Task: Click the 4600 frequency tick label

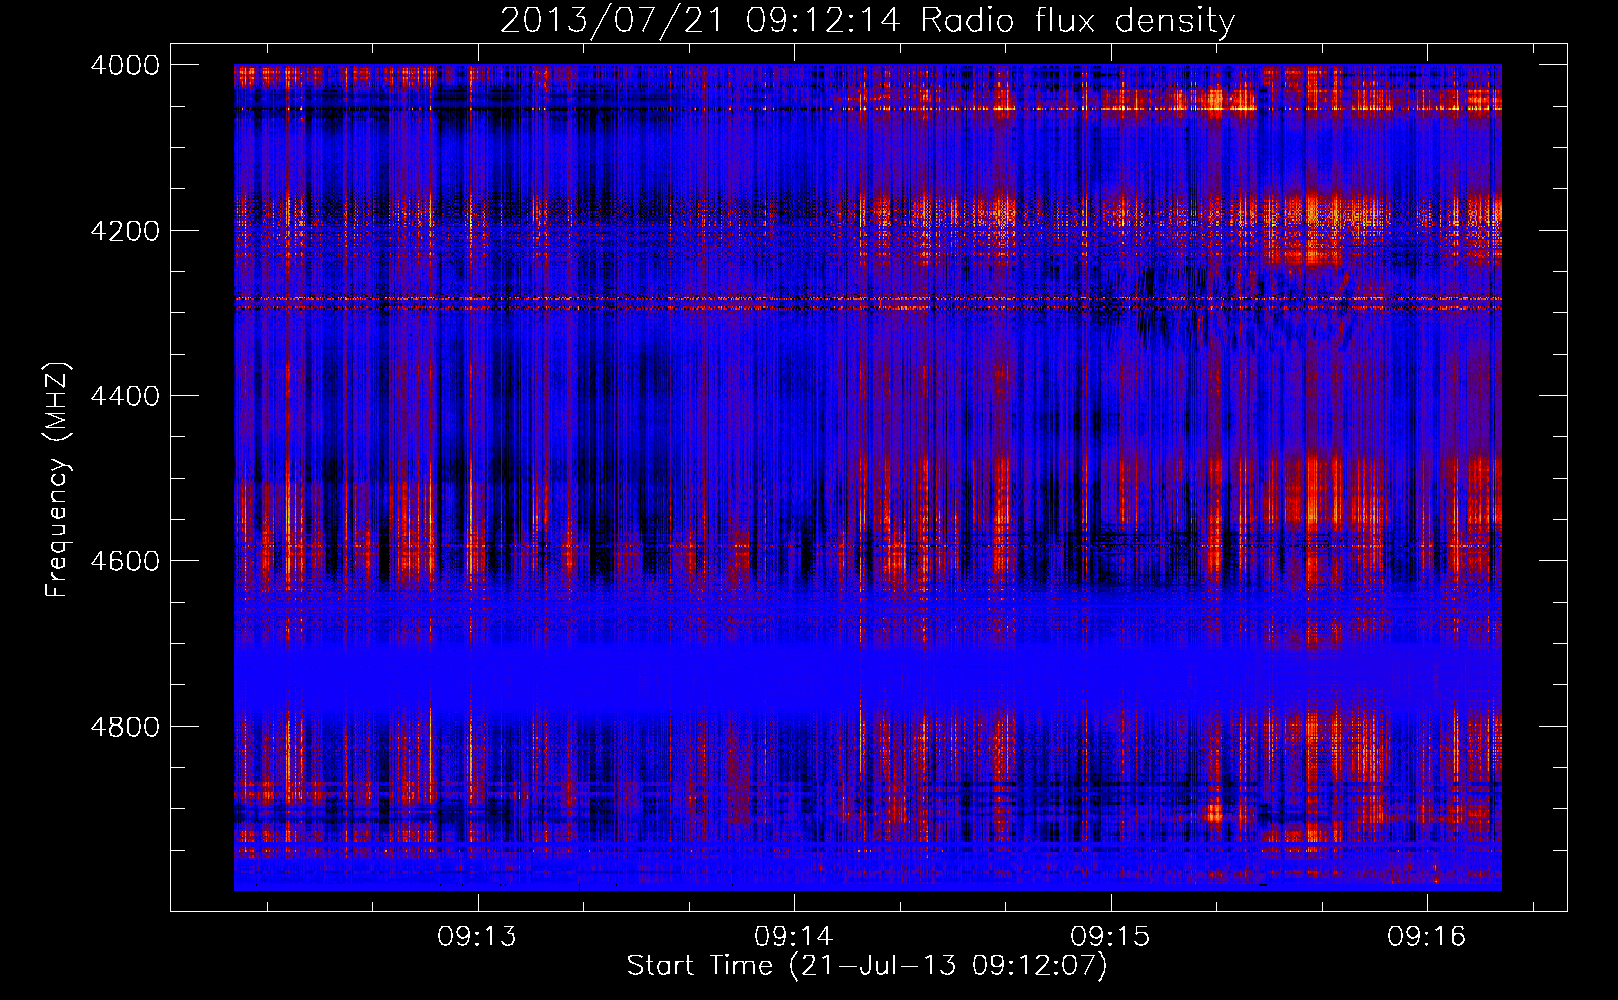Action: coord(125,561)
